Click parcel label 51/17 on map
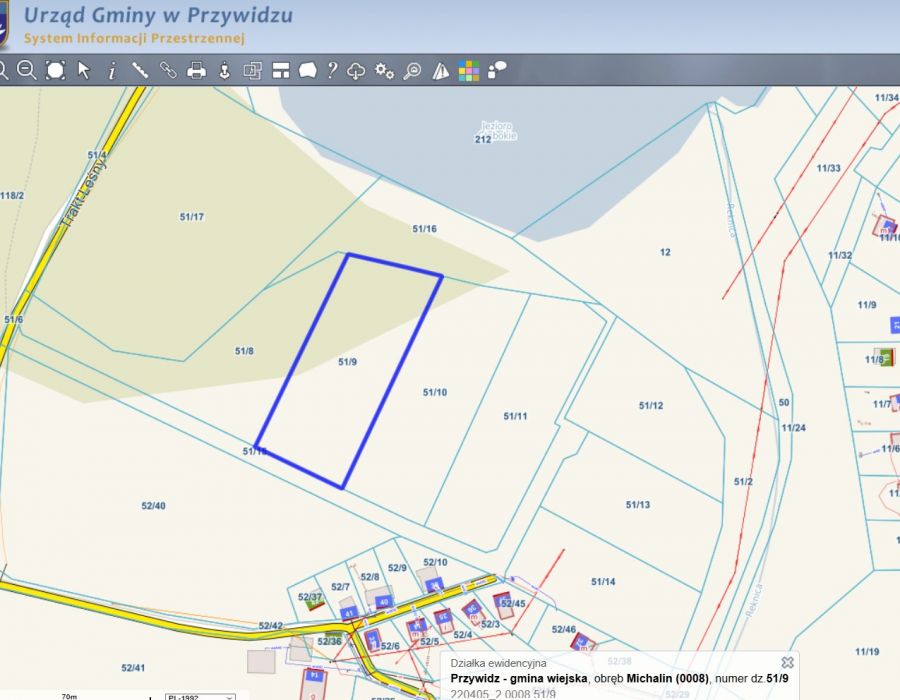This screenshot has height=700, width=900. pos(192,217)
